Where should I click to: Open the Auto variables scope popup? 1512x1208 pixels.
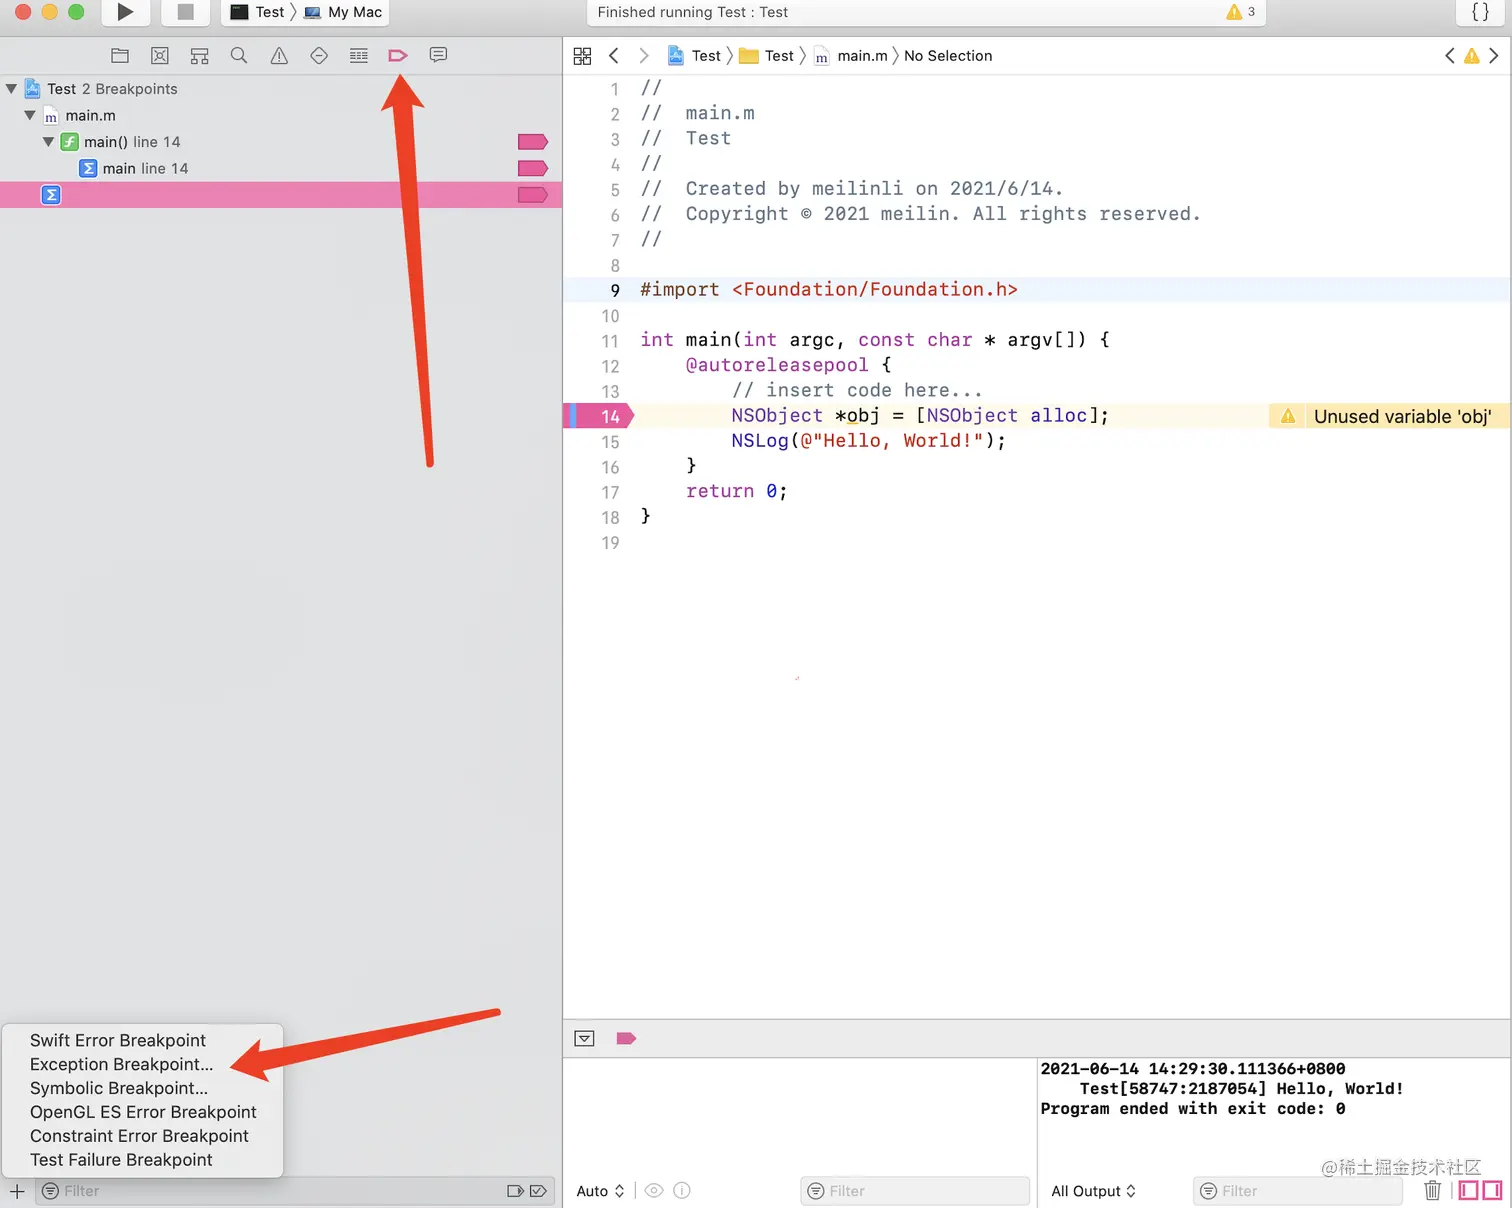click(600, 1191)
